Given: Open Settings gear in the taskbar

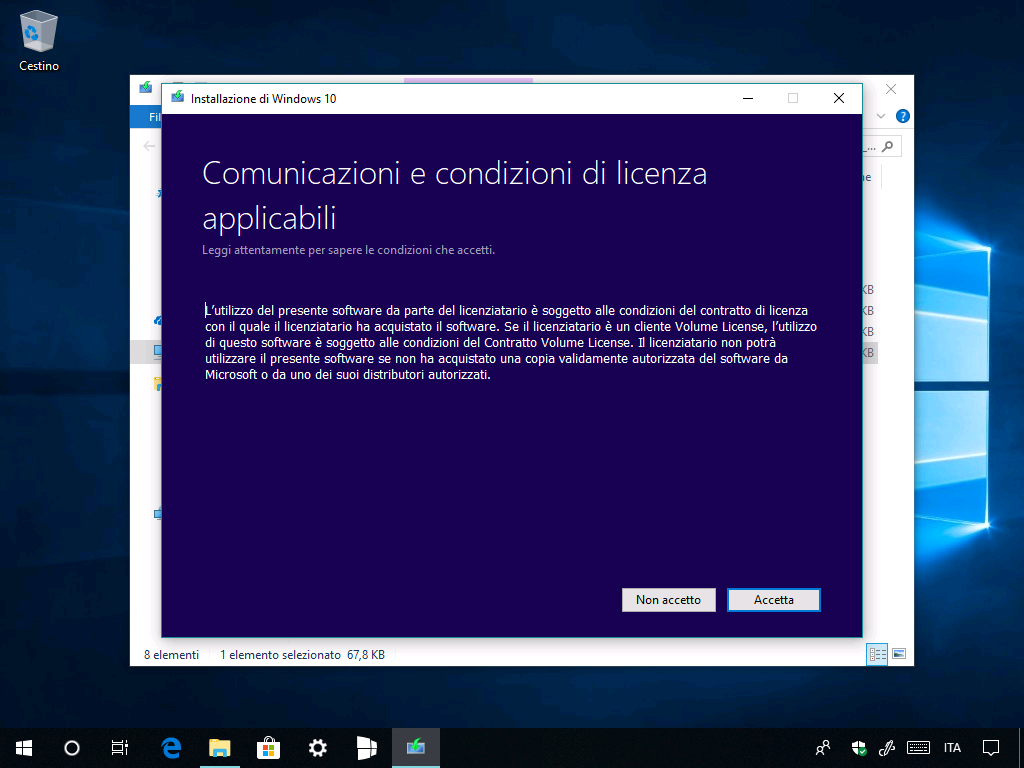Looking at the screenshot, I should (317, 748).
